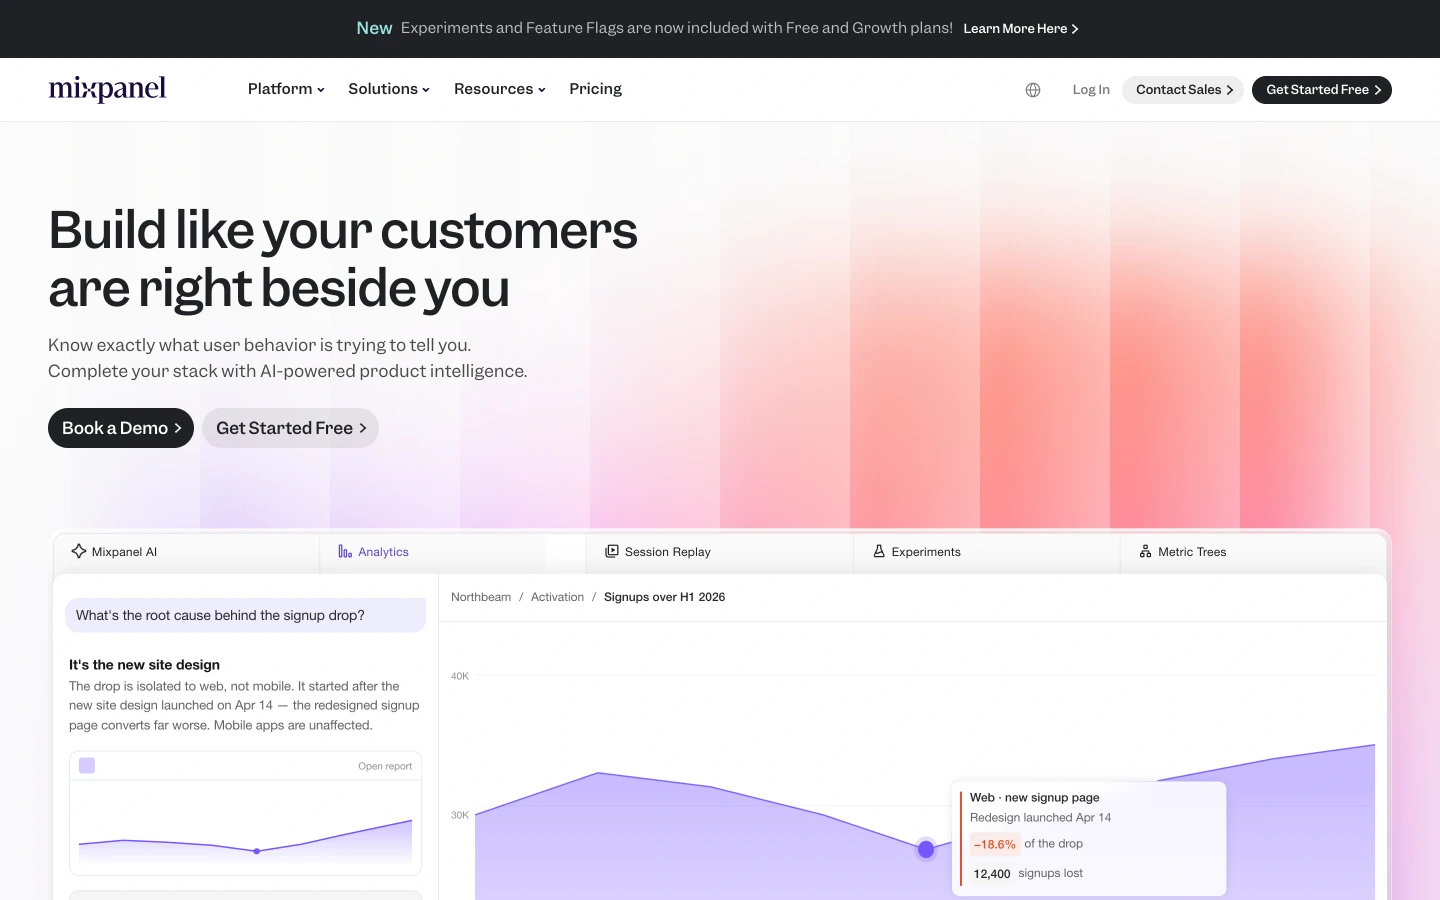Click the Analytics bar chart icon
The width and height of the screenshot is (1440, 900).
[345, 552]
